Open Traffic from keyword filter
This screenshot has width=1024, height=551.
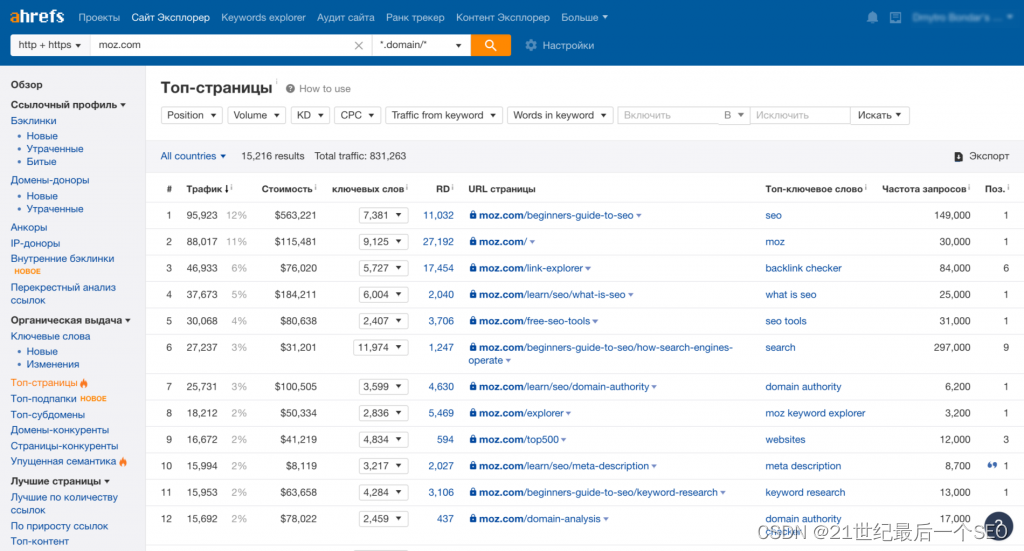443,115
